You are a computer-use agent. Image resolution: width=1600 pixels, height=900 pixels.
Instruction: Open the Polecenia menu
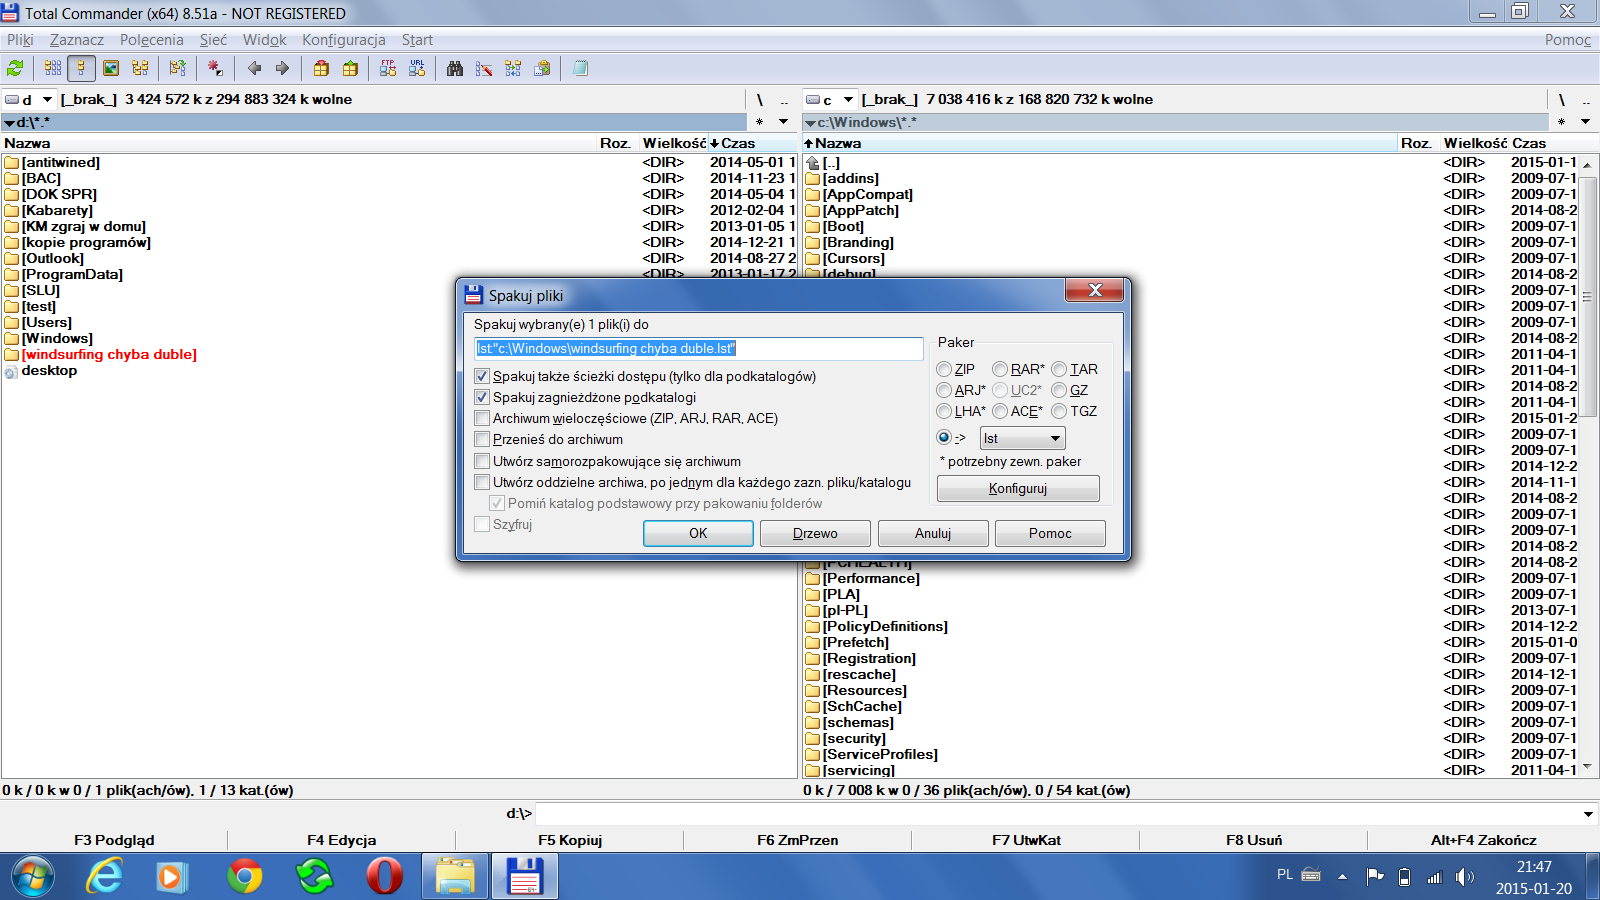151,40
